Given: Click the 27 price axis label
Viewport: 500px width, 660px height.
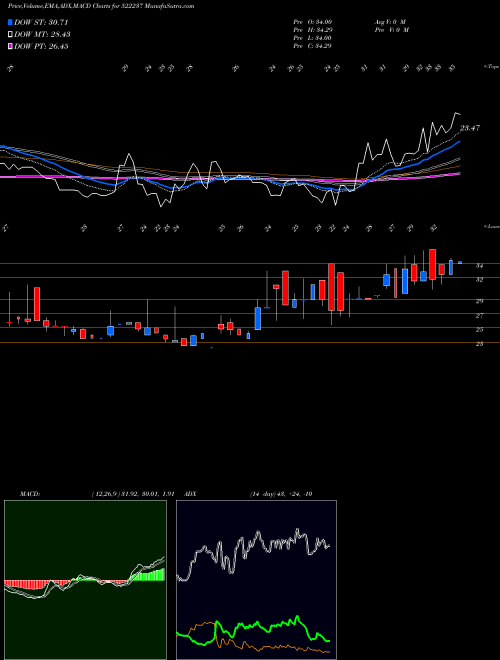Looking at the screenshot, I should pos(479,315).
